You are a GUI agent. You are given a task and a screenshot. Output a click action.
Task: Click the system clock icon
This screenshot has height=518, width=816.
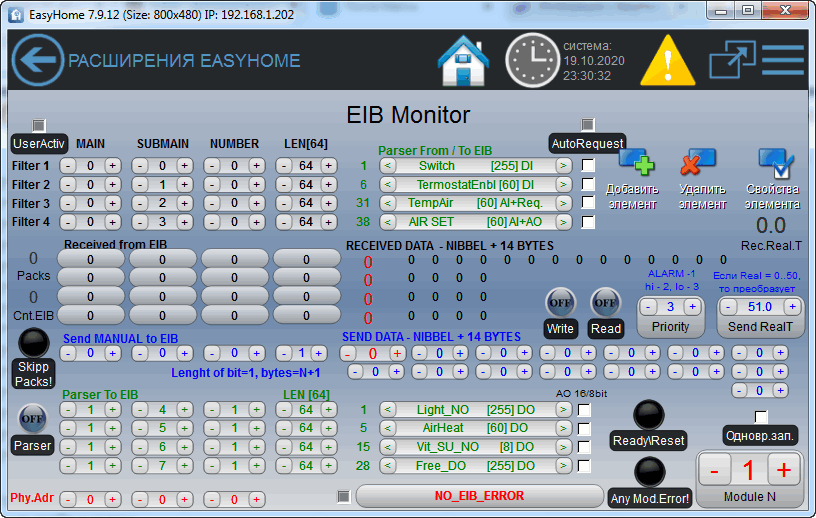coord(530,60)
